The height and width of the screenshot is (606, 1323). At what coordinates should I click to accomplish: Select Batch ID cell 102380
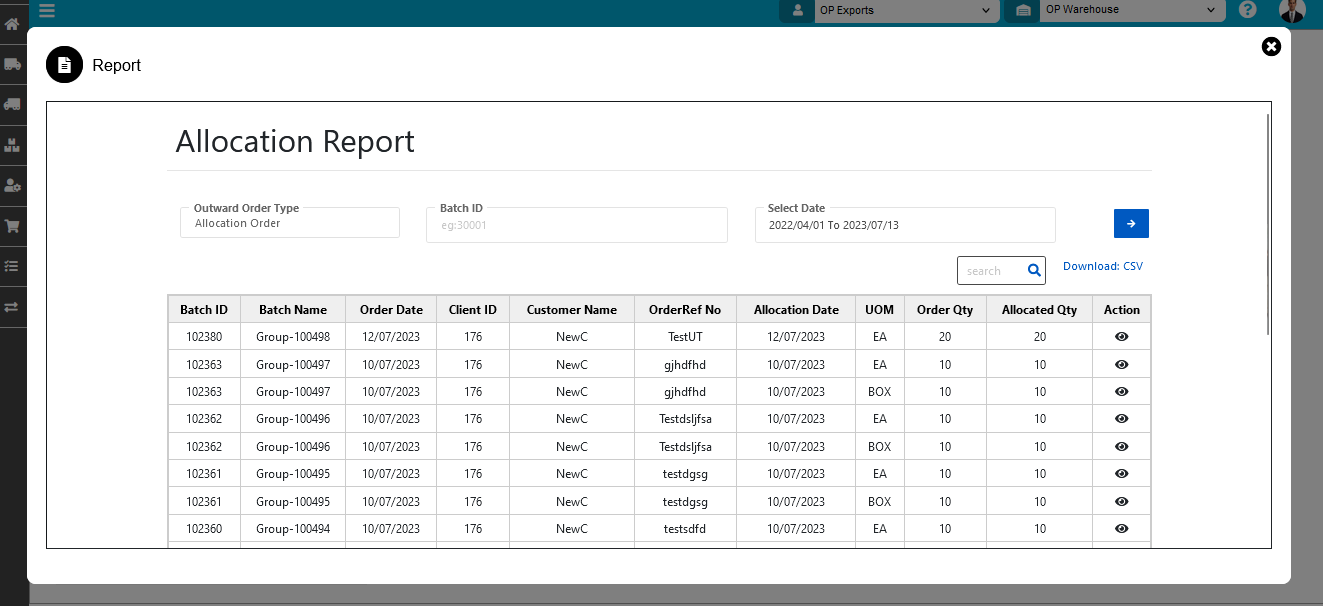pos(204,337)
